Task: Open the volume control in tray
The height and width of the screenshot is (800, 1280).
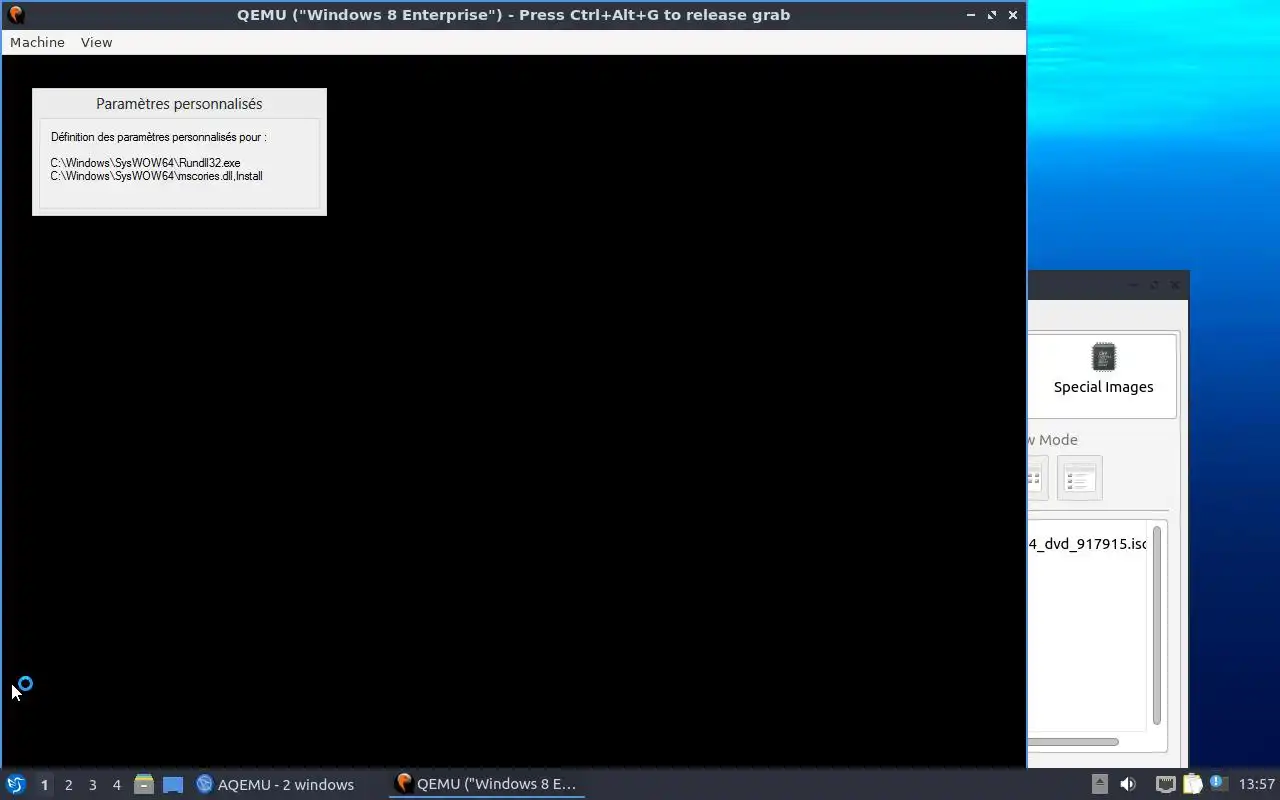Action: click(x=1128, y=784)
